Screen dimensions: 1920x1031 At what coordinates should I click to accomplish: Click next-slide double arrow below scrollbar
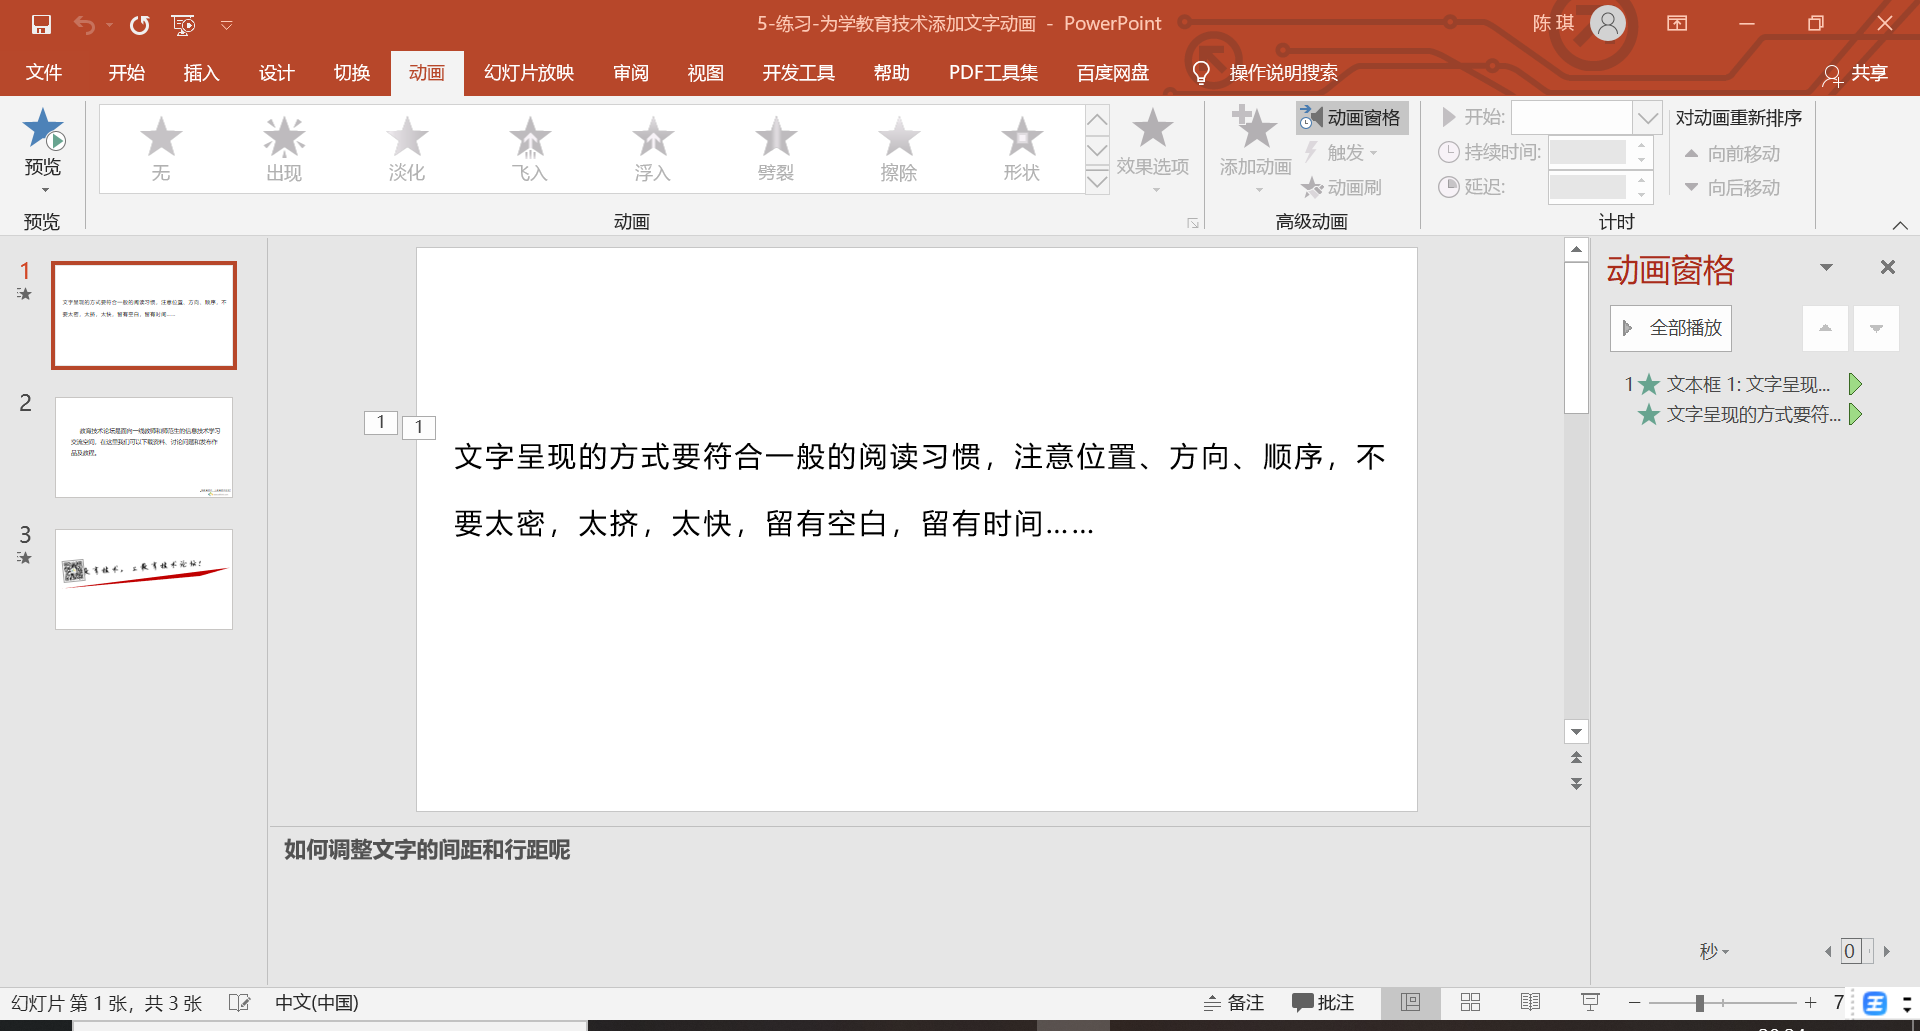click(1576, 784)
